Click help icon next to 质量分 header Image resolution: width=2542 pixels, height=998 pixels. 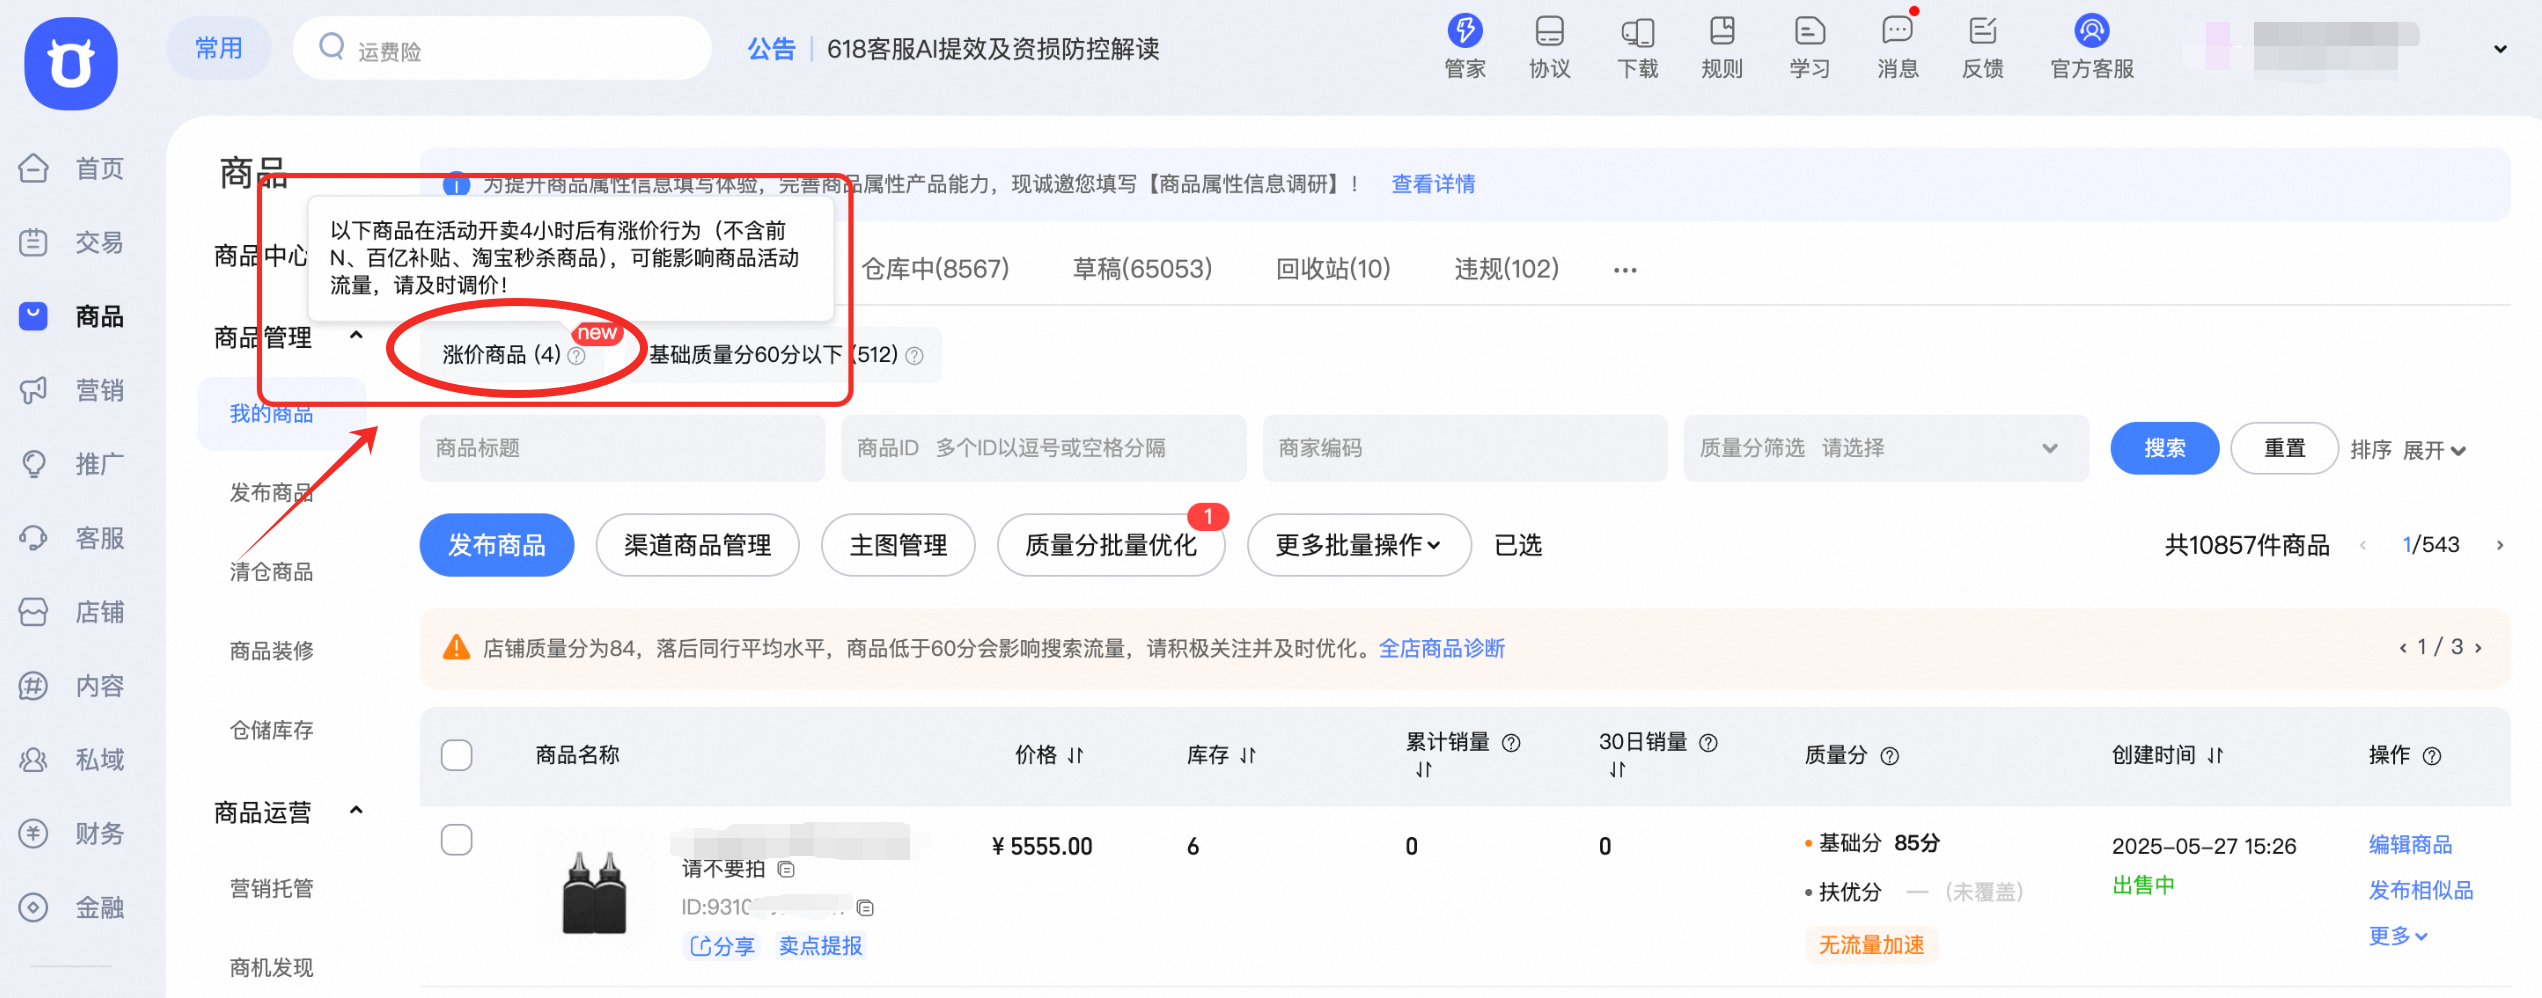tap(1889, 756)
